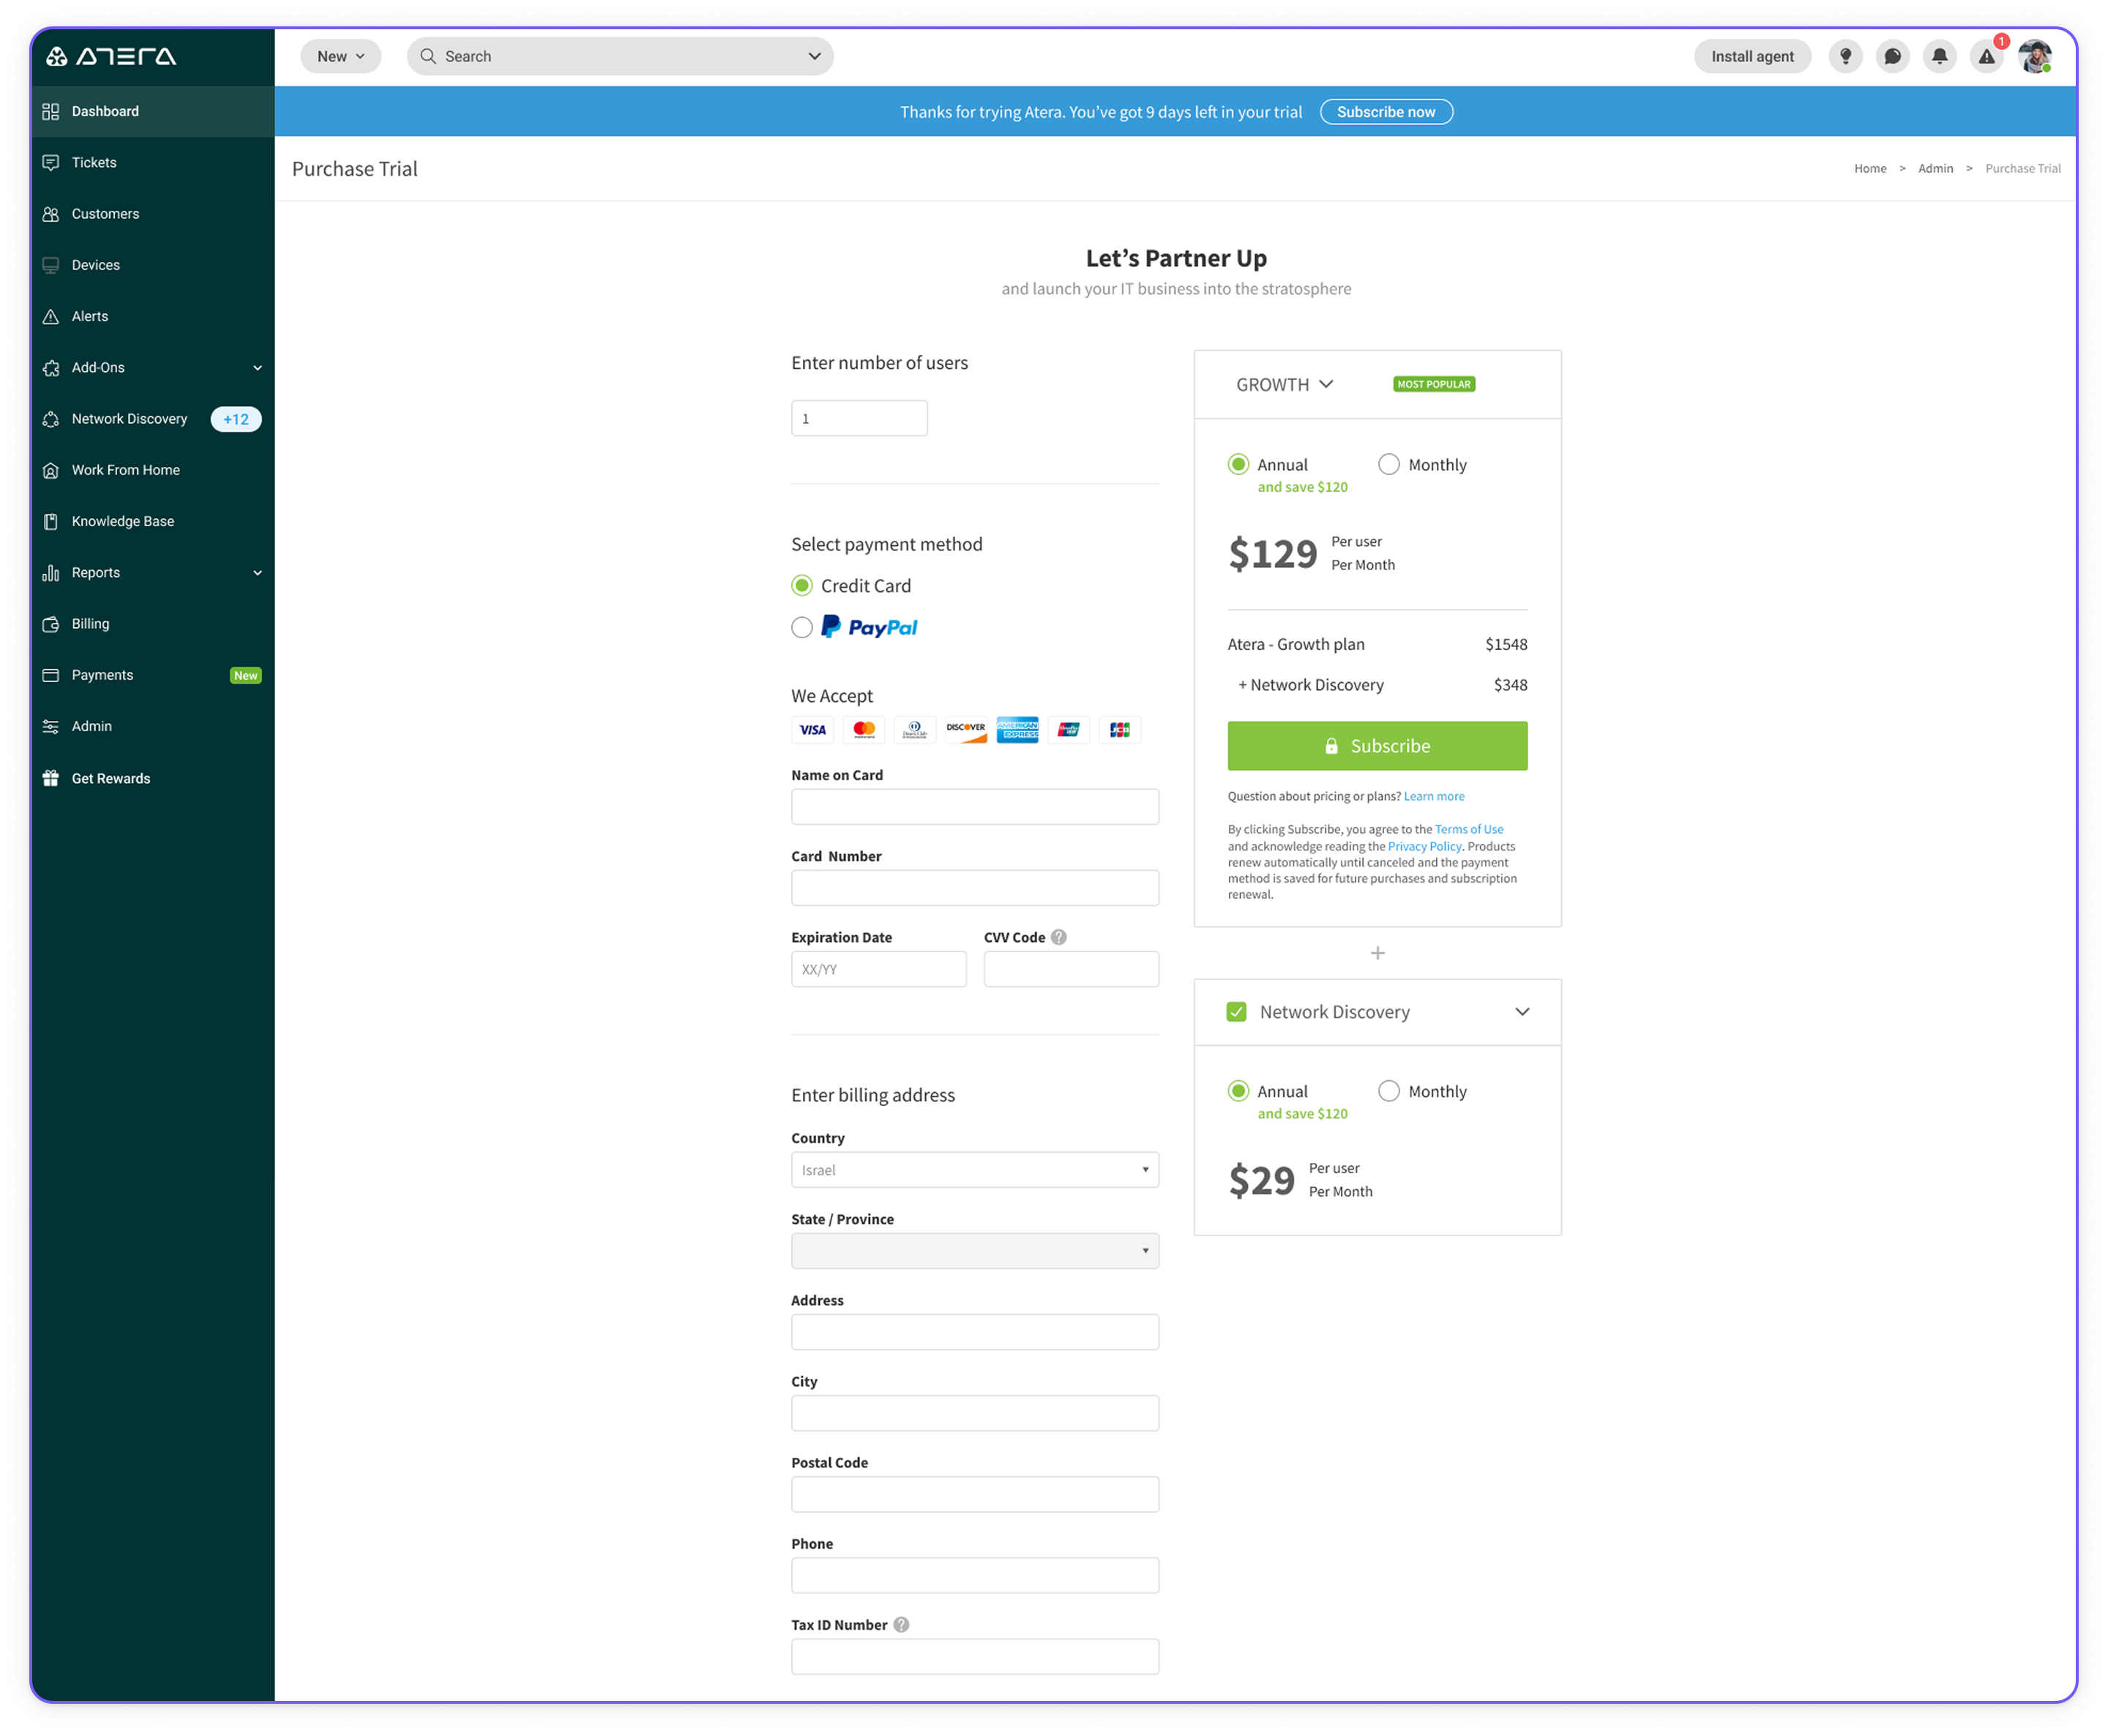The height and width of the screenshot is (1736, 2108).
Task: Click the Name on Card field
Action: point(974,806)
